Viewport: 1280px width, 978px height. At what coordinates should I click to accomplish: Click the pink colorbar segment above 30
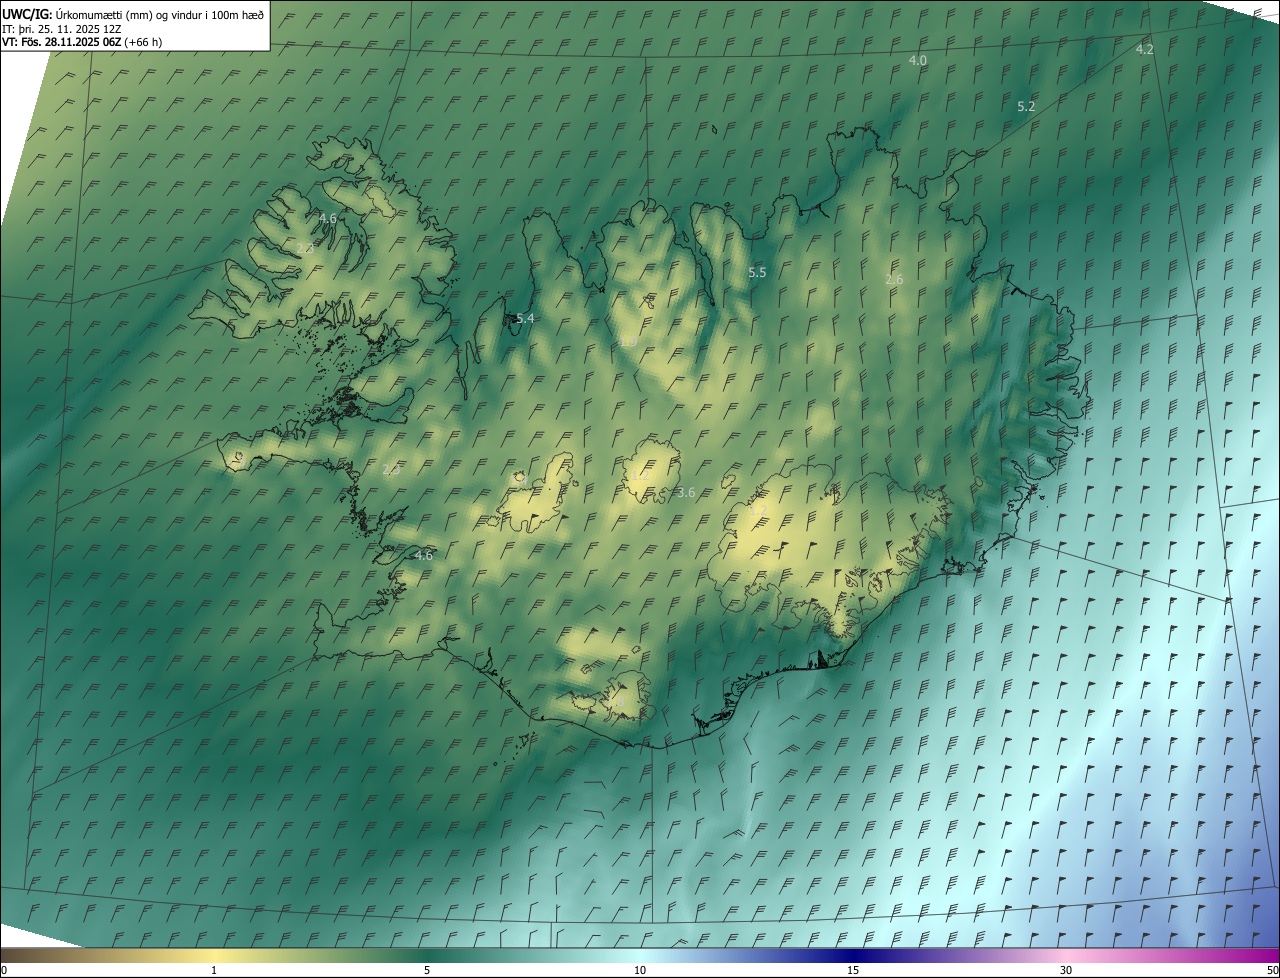[x=1066, y=955]
